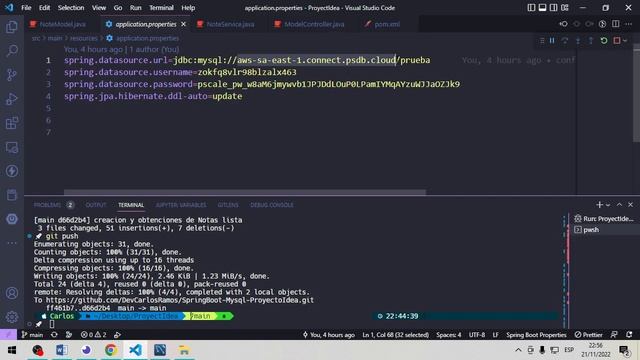Click the main branch in status bar
640x360 pixels.
click(x=32, y=335)
